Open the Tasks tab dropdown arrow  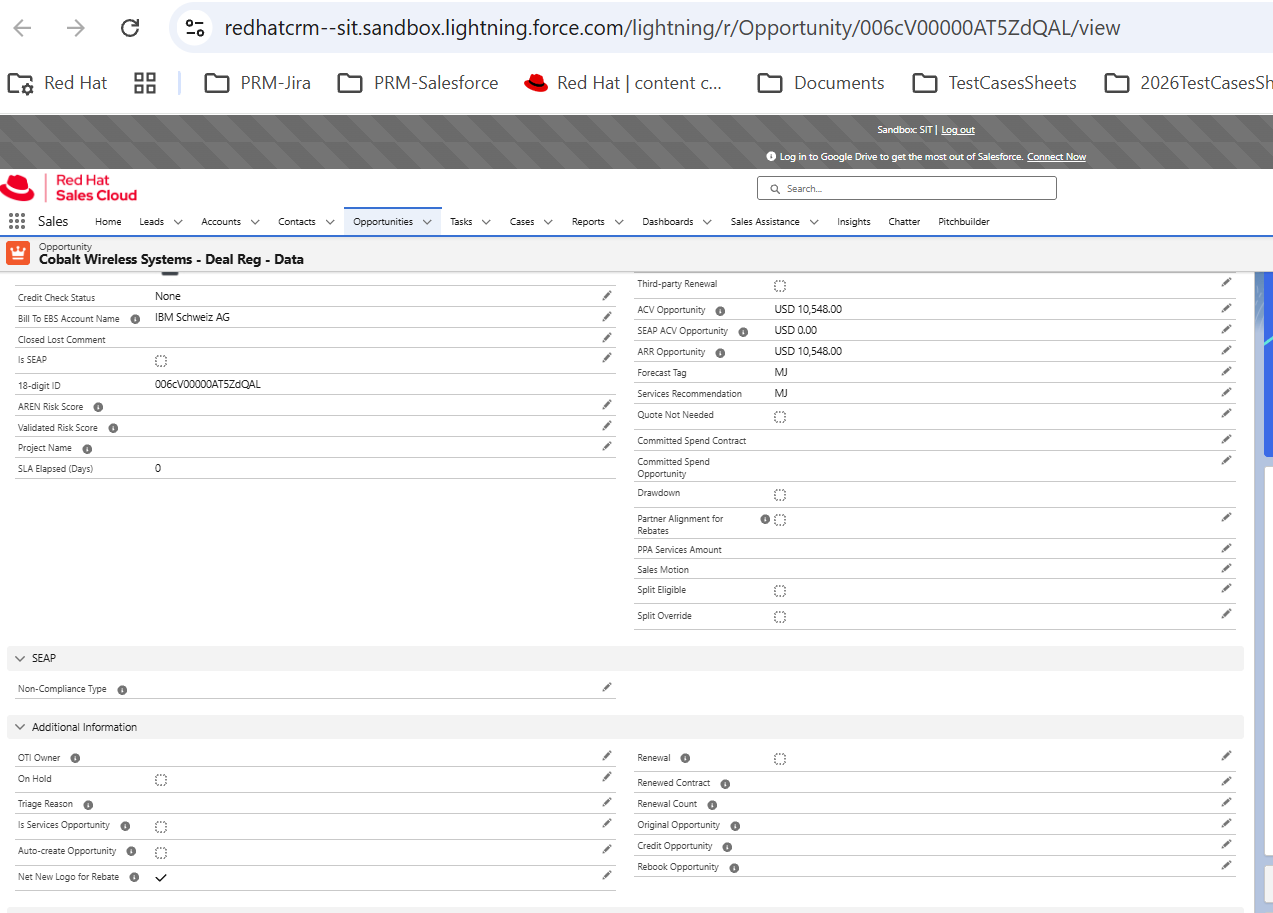(486, 222)
